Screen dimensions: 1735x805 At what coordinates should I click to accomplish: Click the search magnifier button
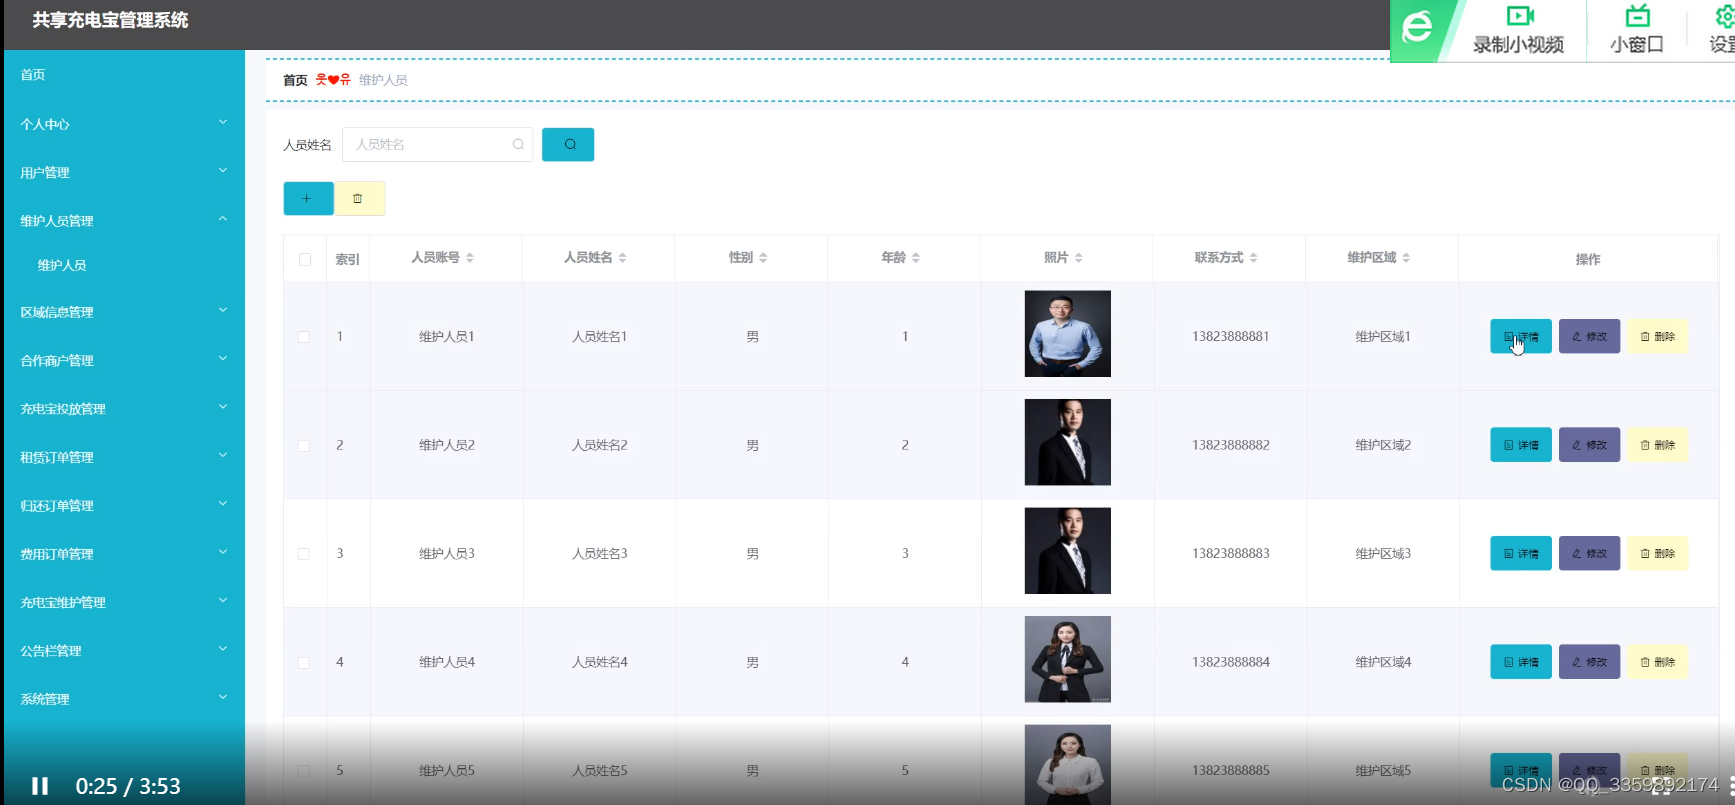568,144
